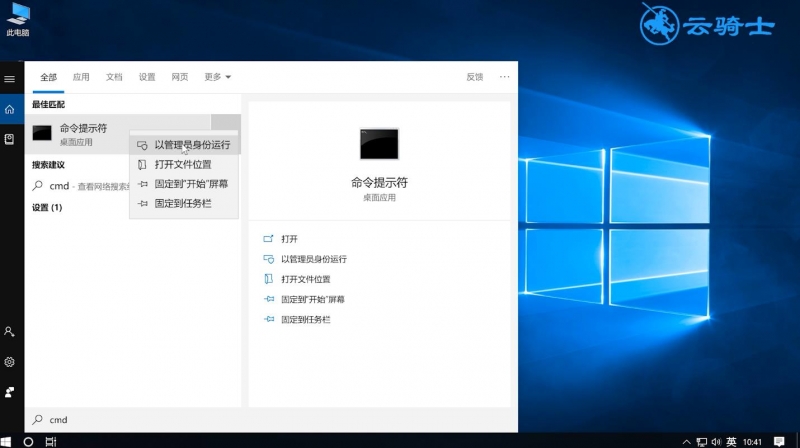Choose 以管理员身份运行 in context menu
Viewport: 800px width, 448px height.
pyautogui.click(x=184, y=145)
